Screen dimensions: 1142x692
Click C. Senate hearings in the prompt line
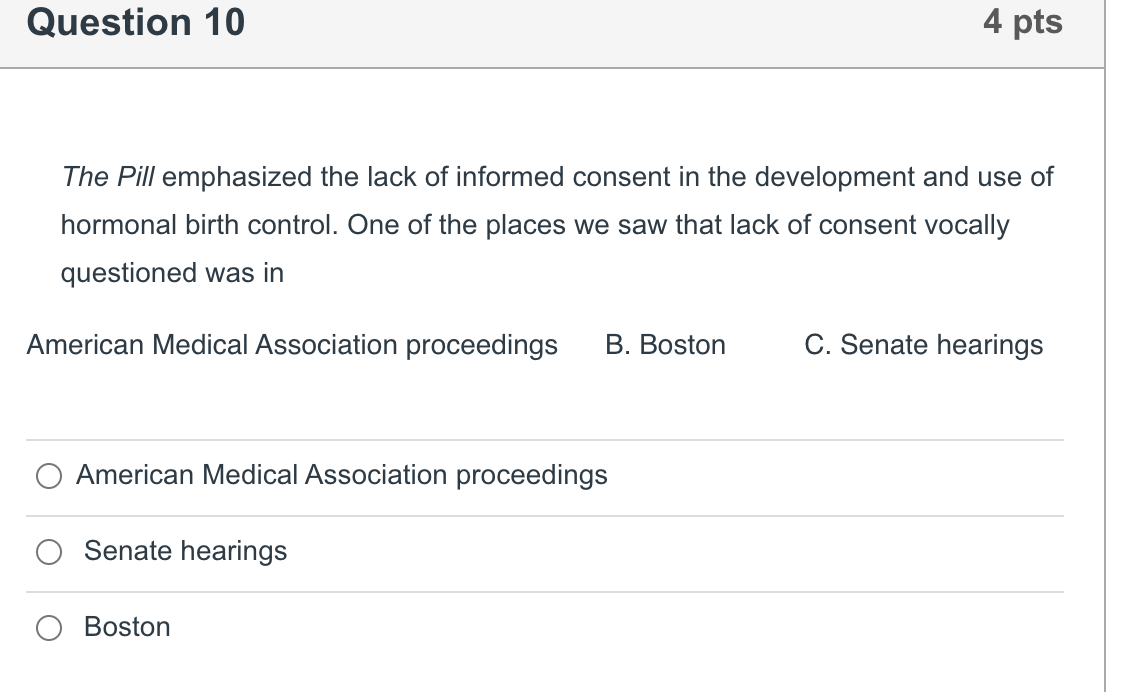click(923, 345)
